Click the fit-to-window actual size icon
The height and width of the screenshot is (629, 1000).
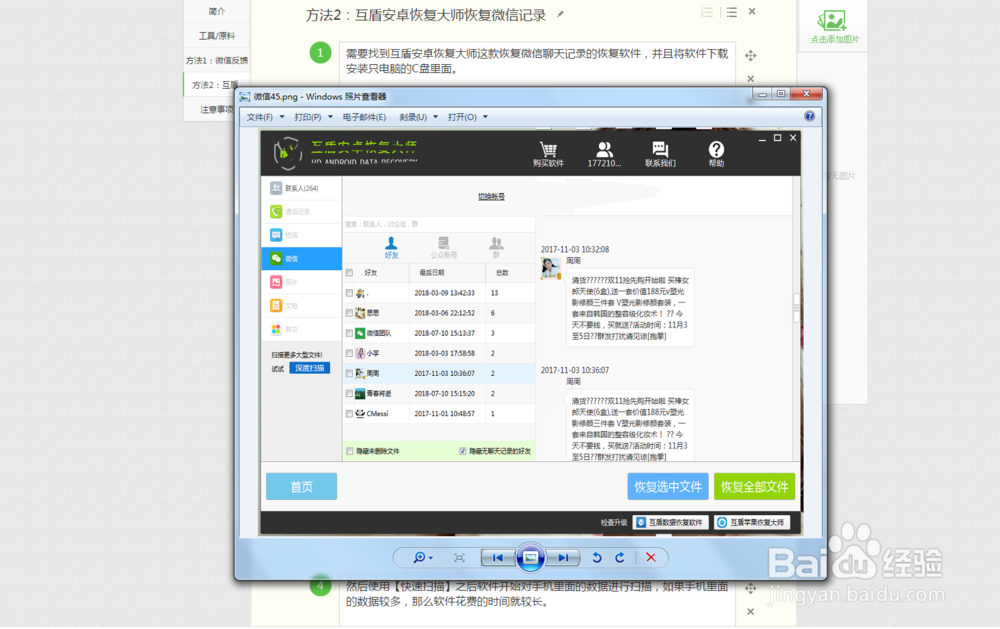(x=459, y=558)
